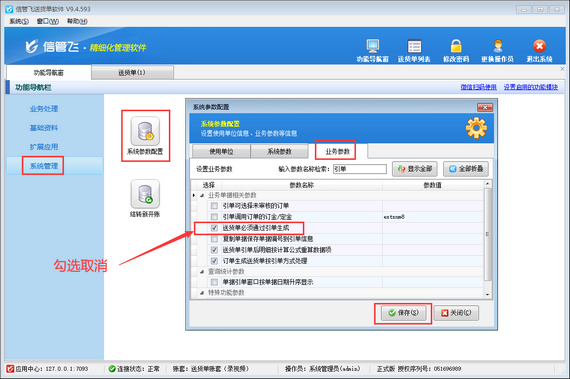
Task: Click the red 退出系统 icon
Action: click(539, 46)
